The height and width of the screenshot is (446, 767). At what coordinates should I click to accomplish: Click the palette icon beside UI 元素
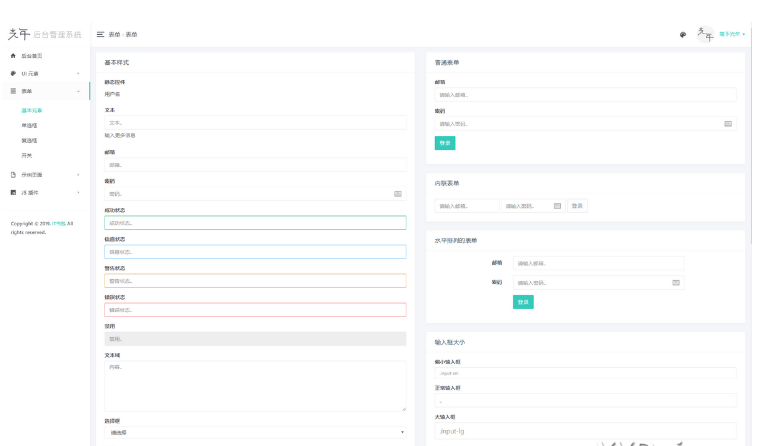click(13, 73)
